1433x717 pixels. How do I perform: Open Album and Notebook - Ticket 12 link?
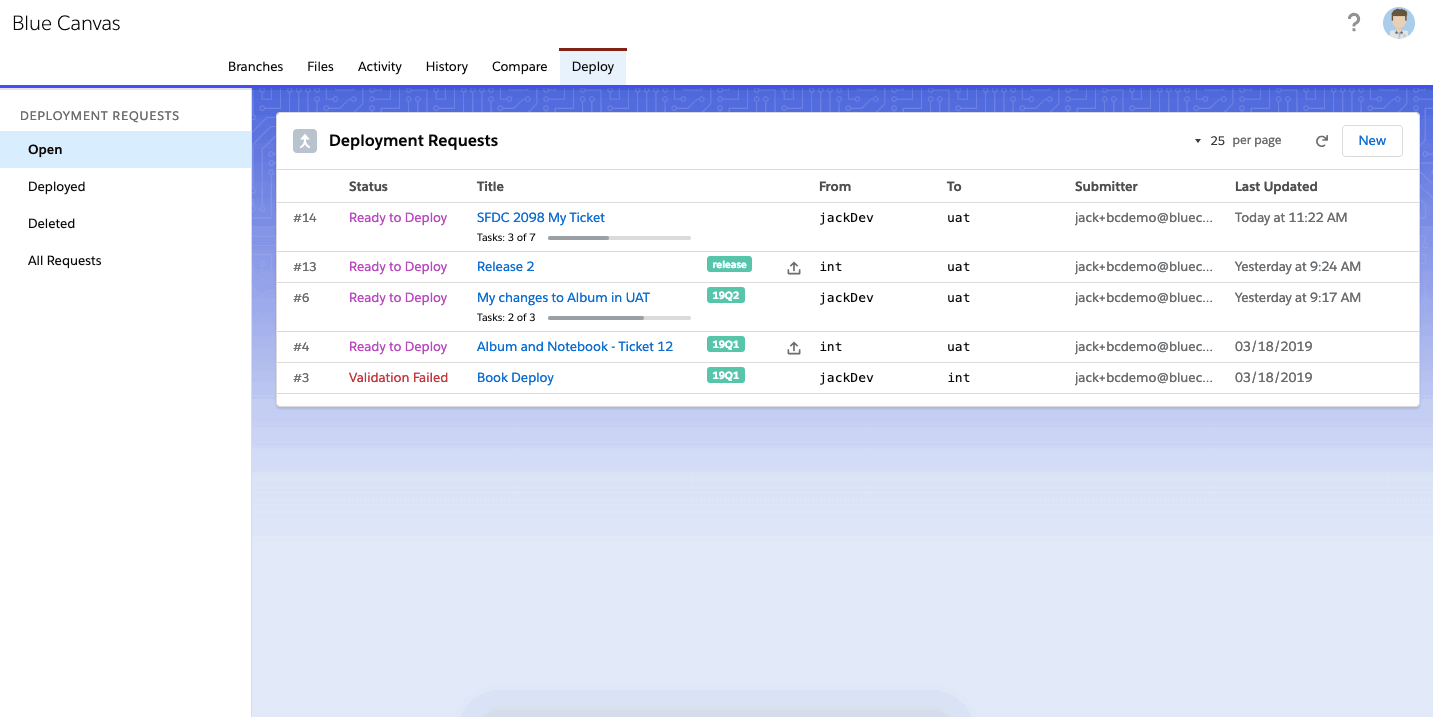point(575,347)
